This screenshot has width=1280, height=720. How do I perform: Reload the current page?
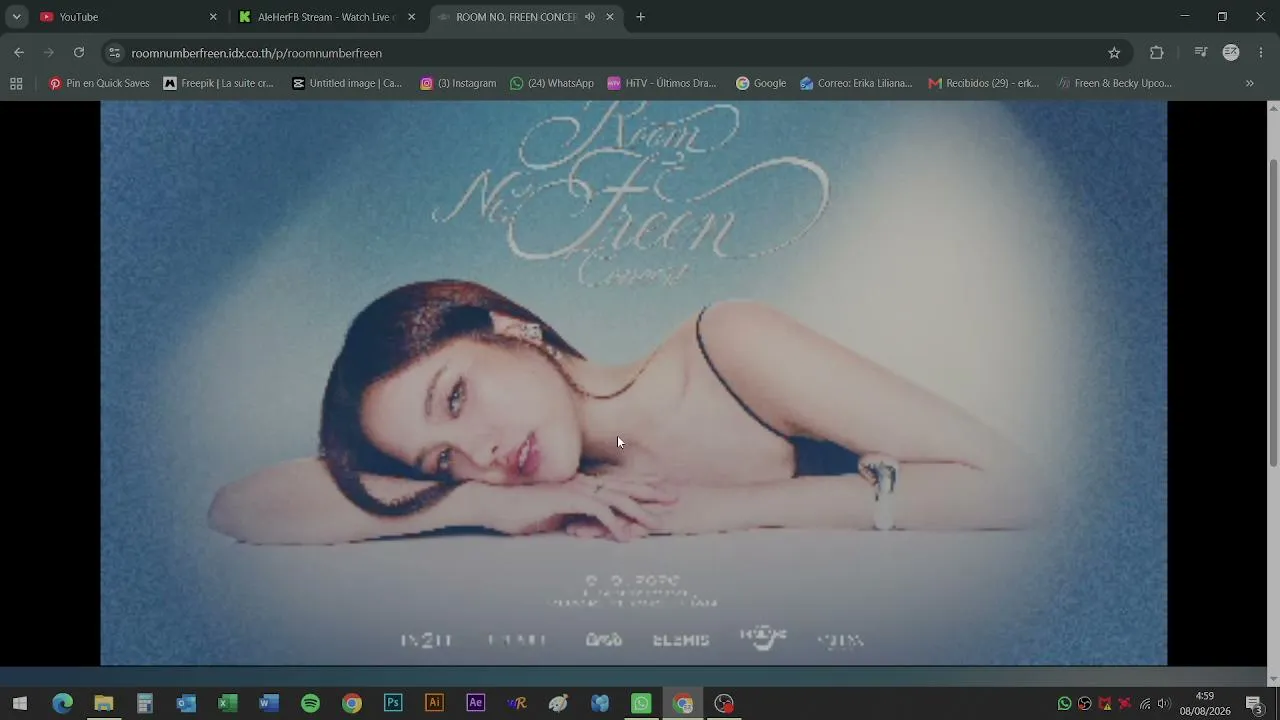coord(79,53)
